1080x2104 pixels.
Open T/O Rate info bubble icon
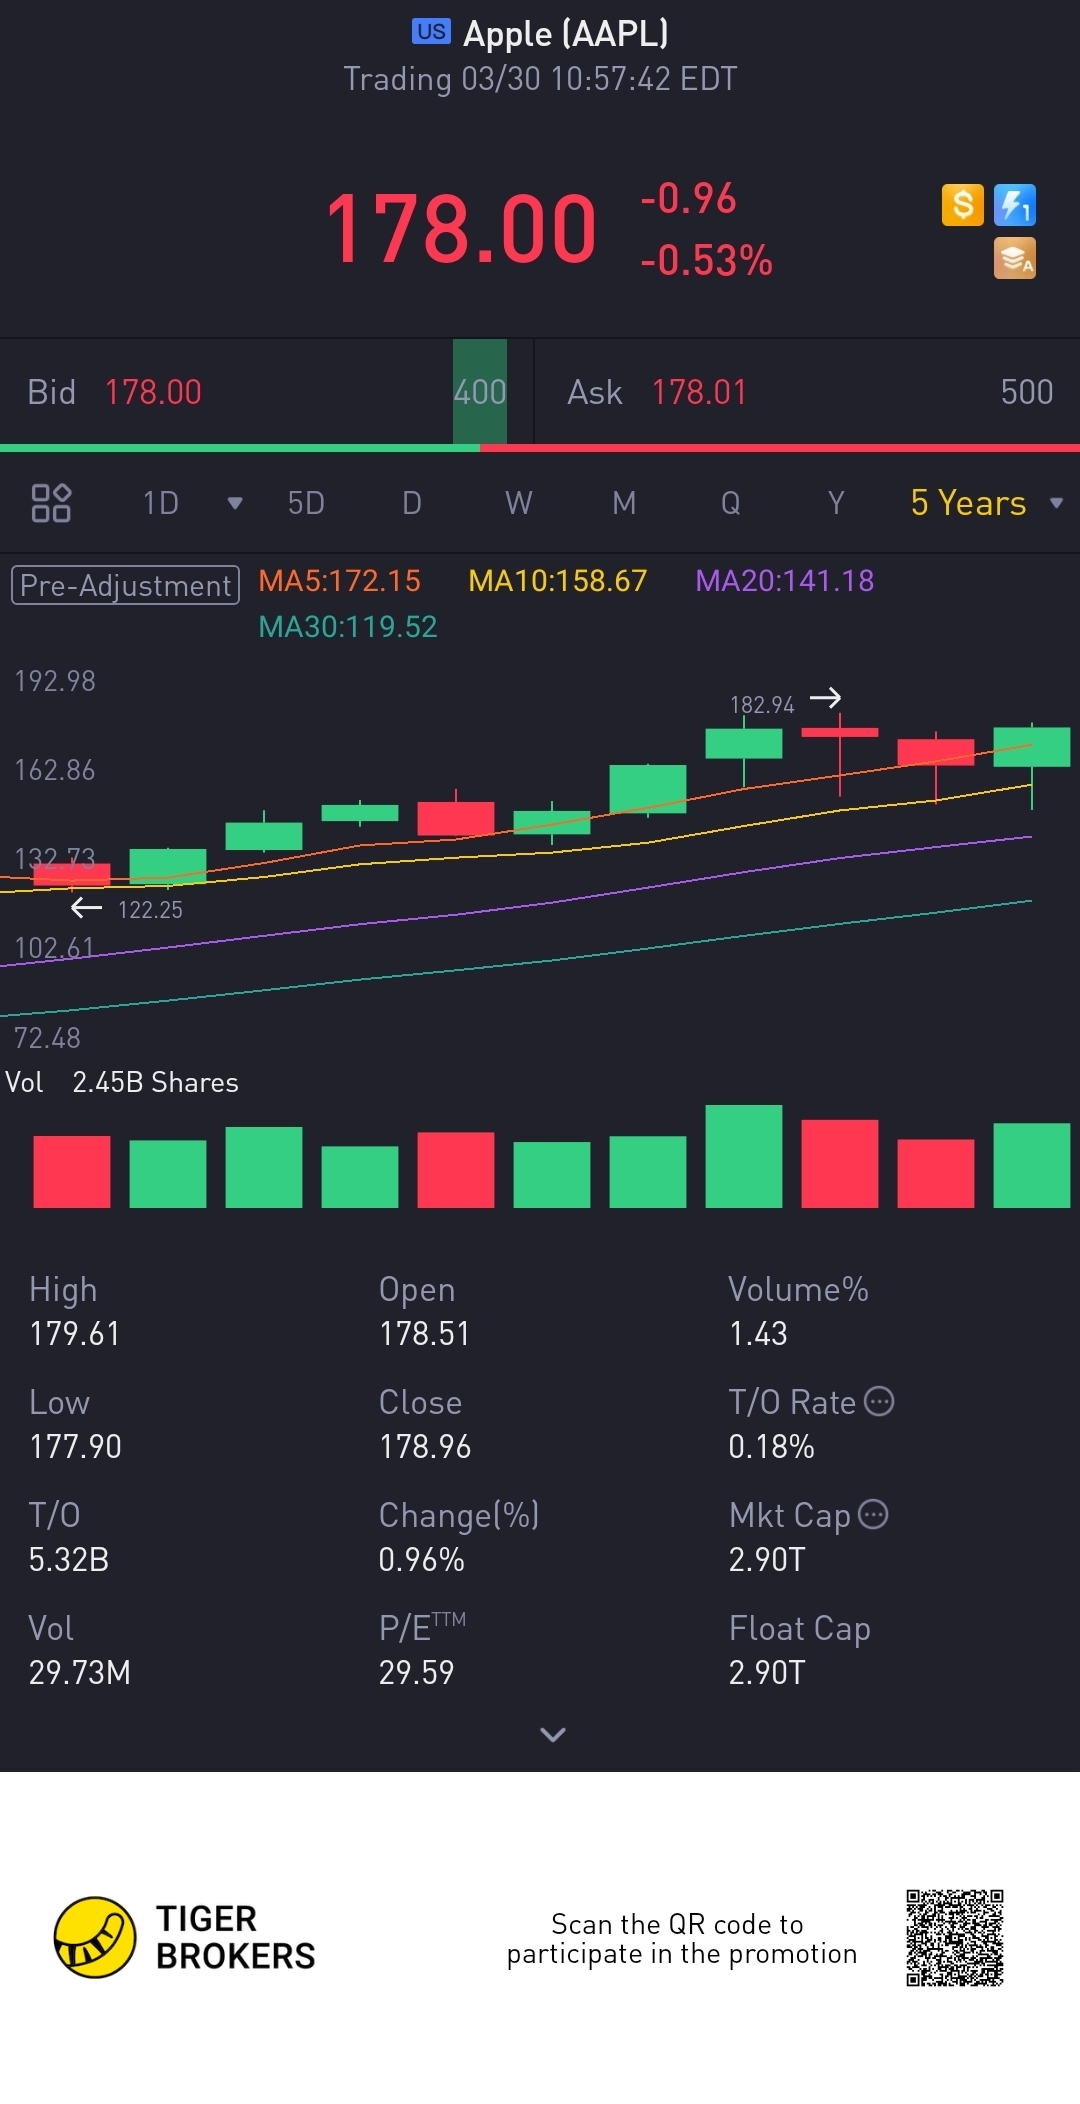point(879,1401)
